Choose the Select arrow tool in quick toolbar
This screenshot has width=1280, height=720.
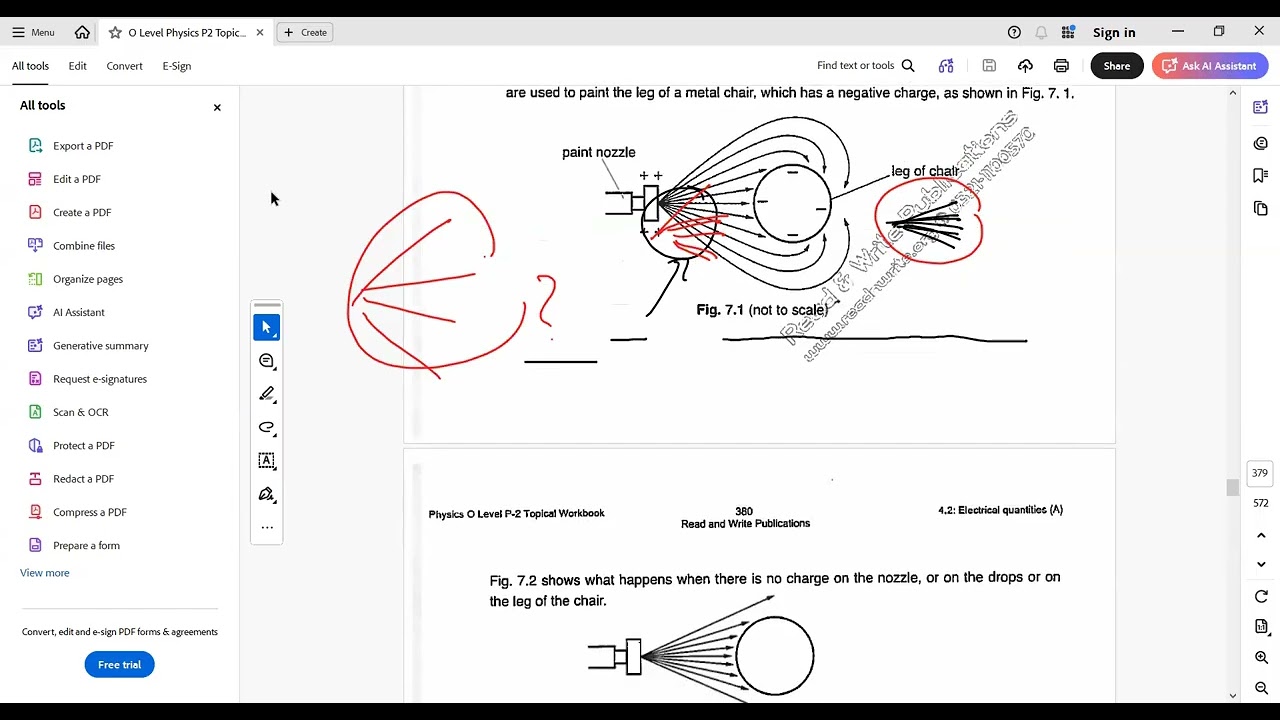tap(267, 327)
